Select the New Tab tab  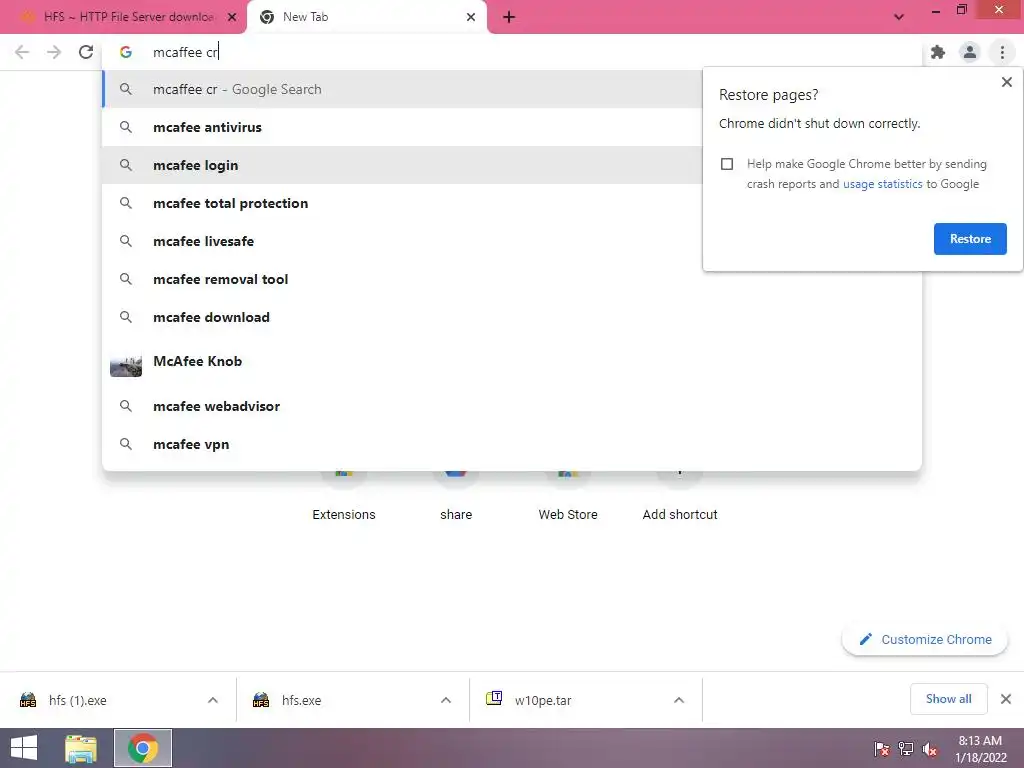tap(366, 17)
